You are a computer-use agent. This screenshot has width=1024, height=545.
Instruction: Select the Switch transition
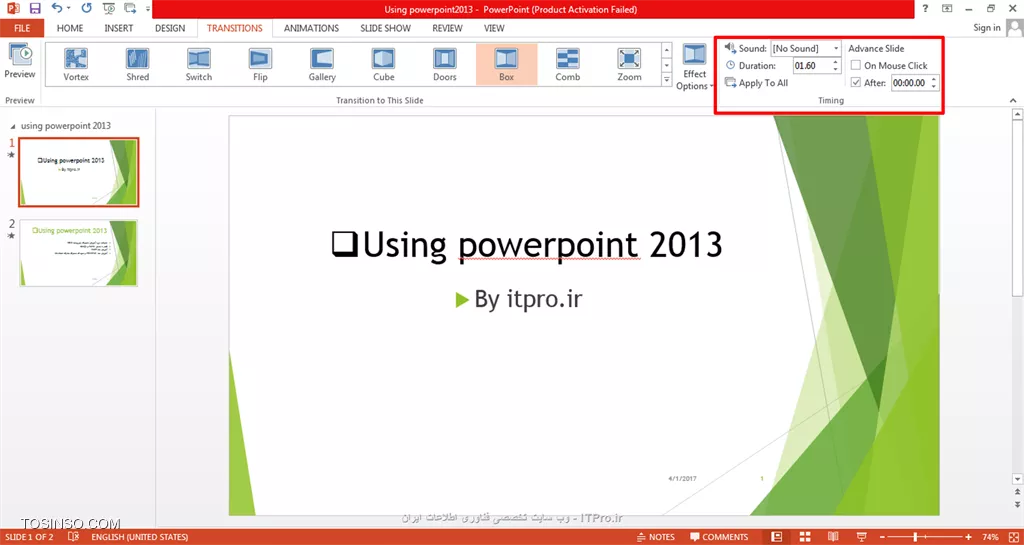pyautogui.click(x=199, y=64)
